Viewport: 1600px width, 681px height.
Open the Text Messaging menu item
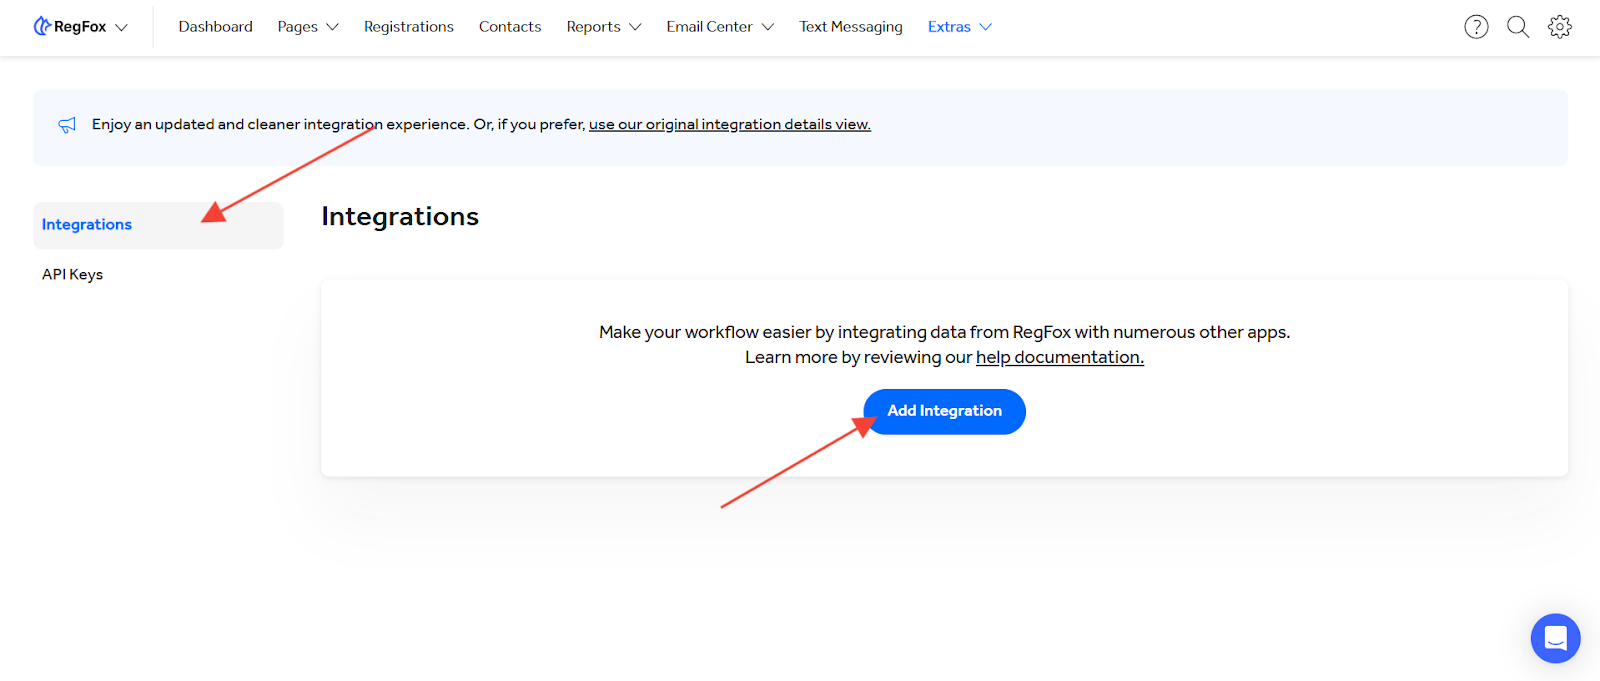point(851,27)
